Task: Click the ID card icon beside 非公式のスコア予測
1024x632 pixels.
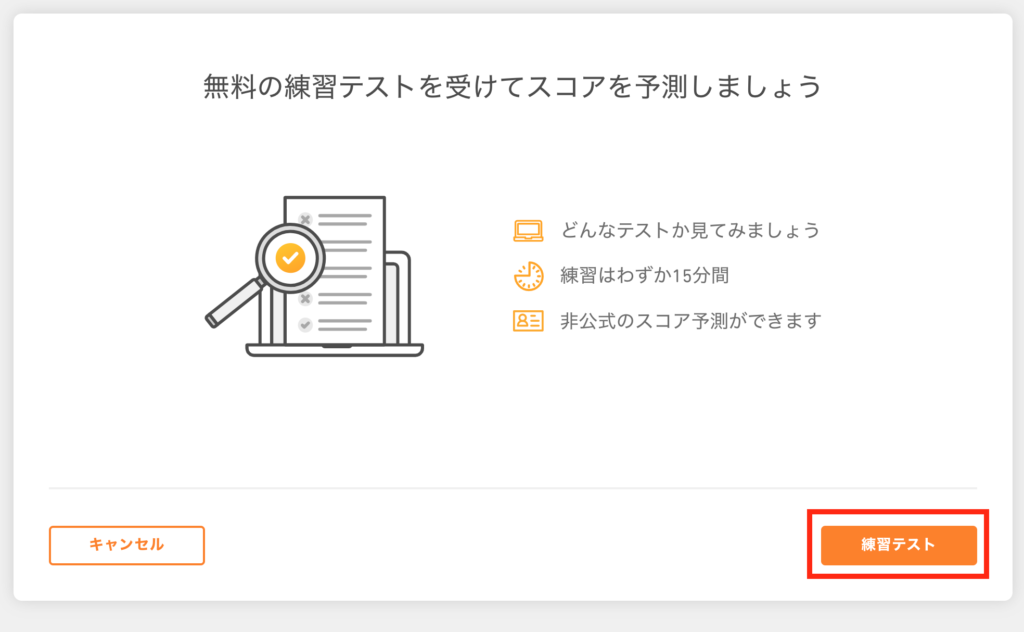Action: (528, 321)
